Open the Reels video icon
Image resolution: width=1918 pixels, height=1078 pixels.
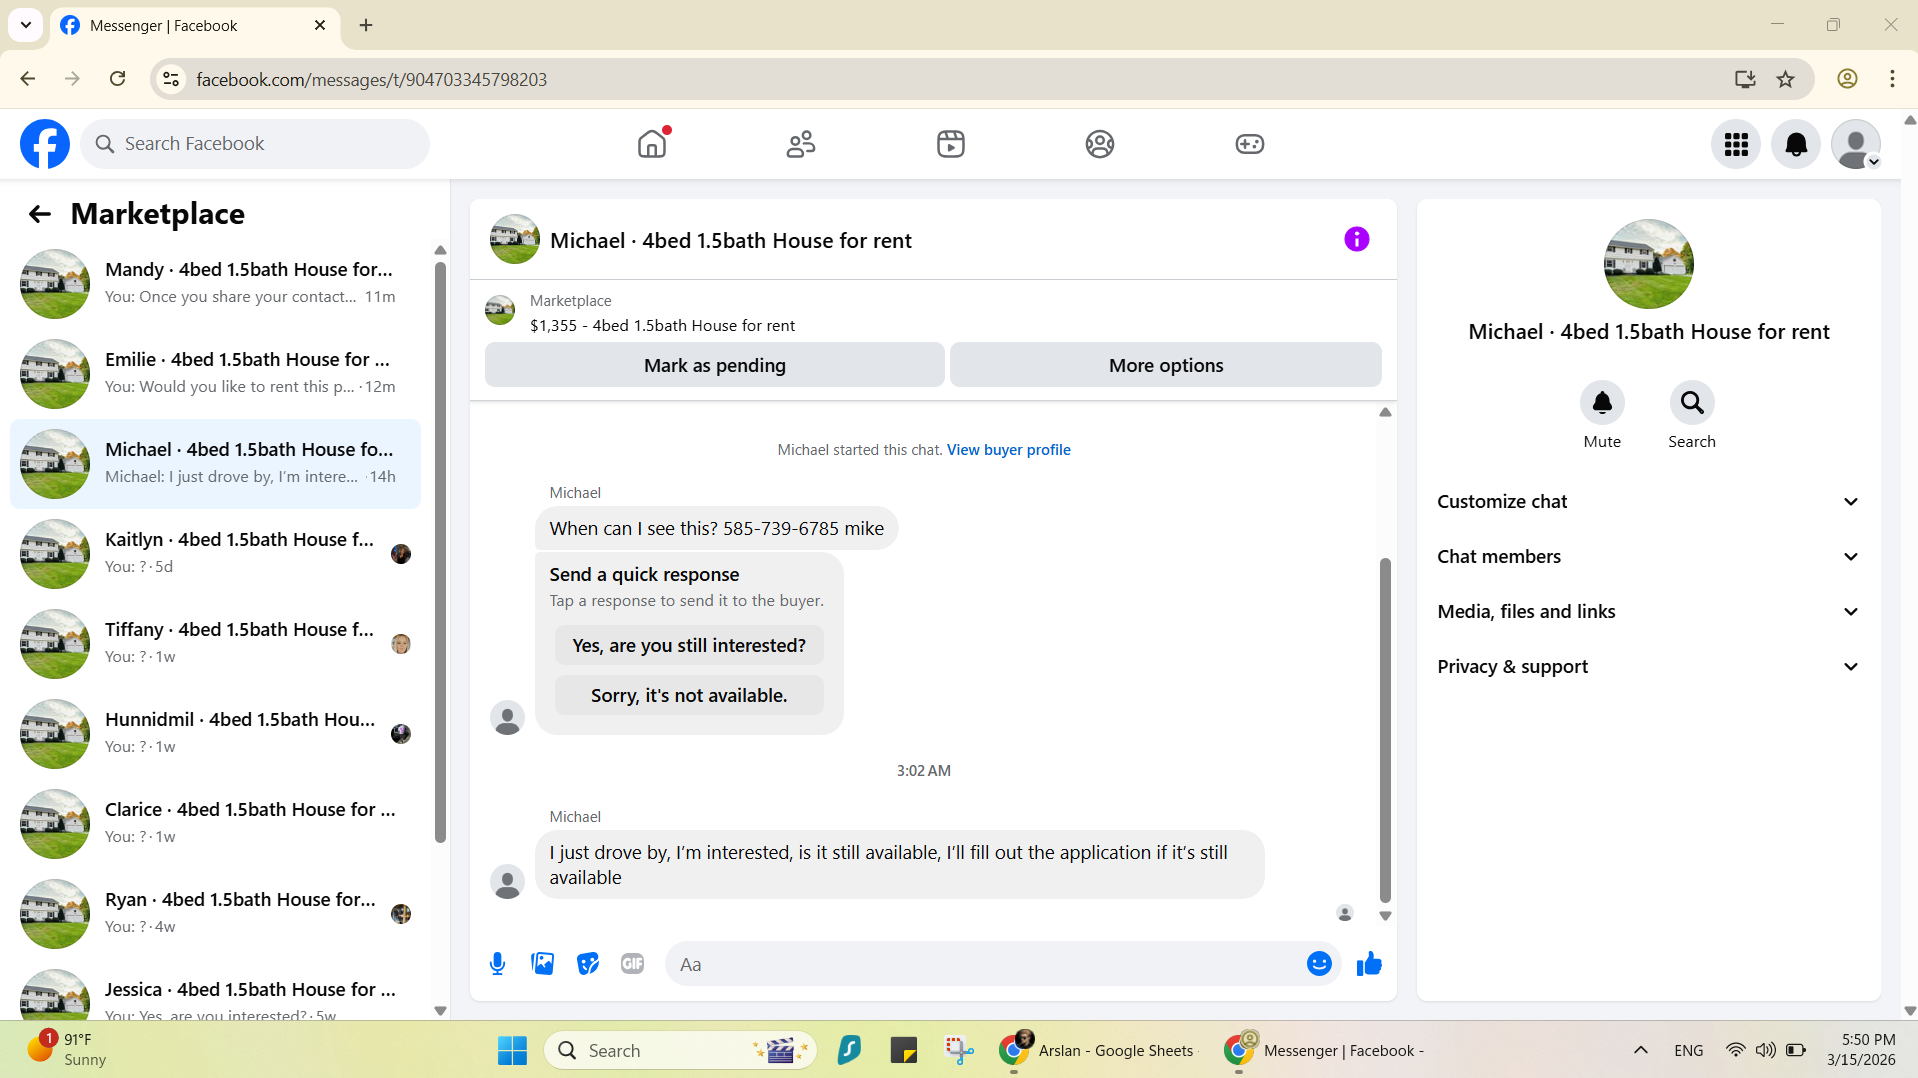point(951,144)
